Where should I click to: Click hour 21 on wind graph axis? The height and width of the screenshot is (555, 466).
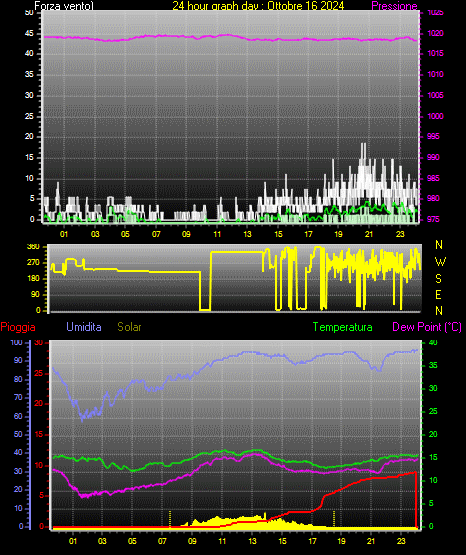pyautogui.click(x=369, y=234)
